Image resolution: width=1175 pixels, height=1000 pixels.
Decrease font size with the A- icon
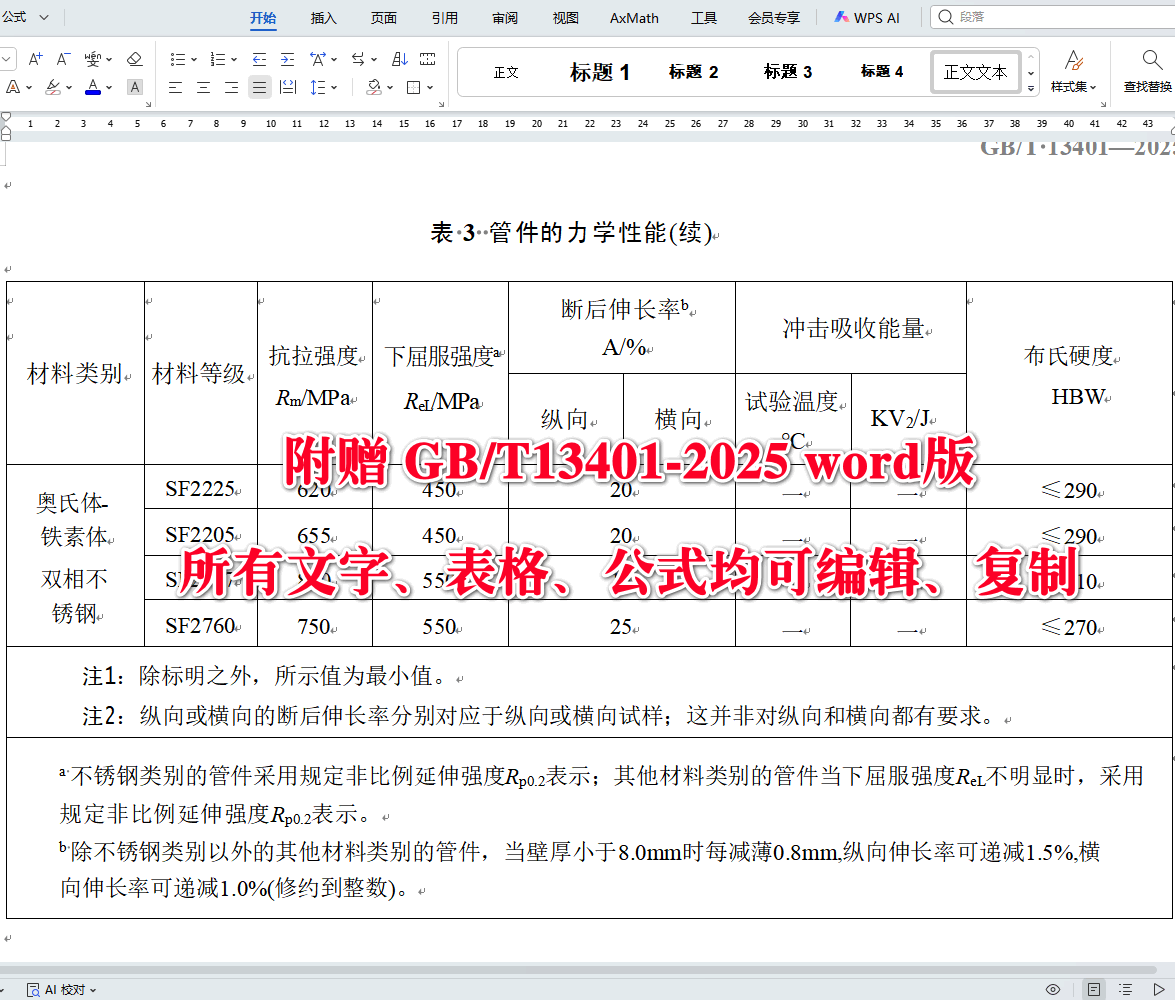click(x=62, y=59)
